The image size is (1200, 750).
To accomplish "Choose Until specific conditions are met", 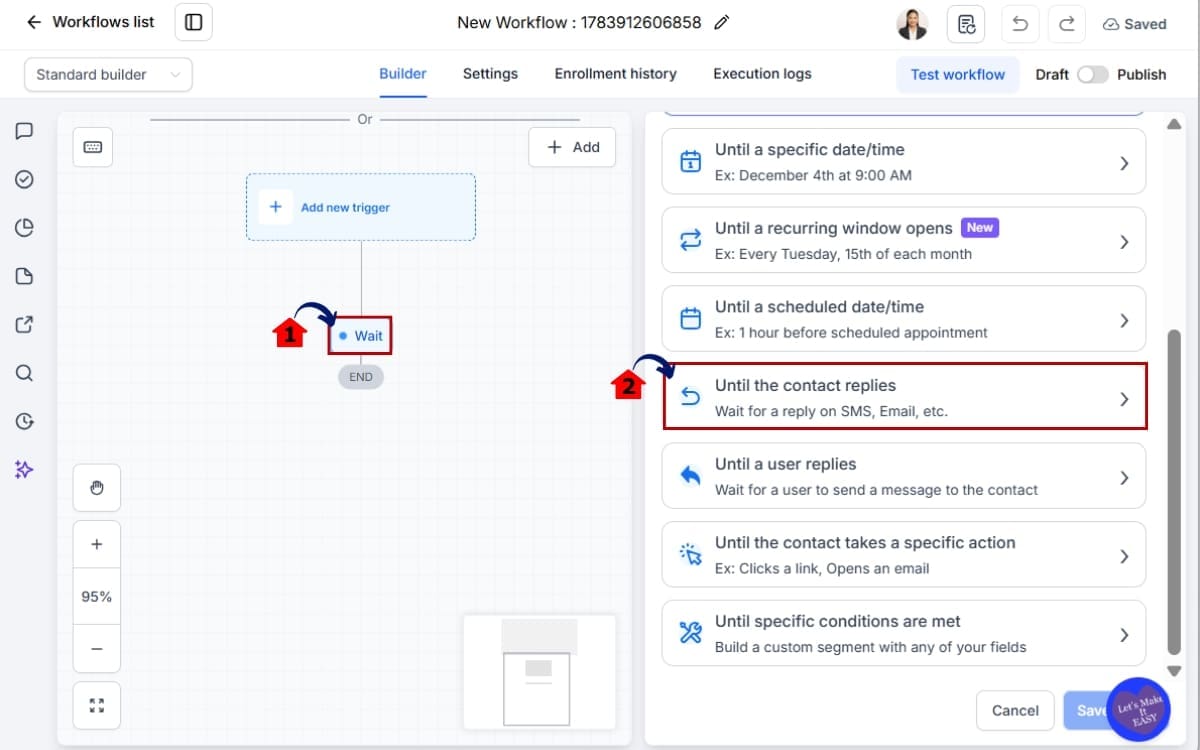I will [904, 633].
